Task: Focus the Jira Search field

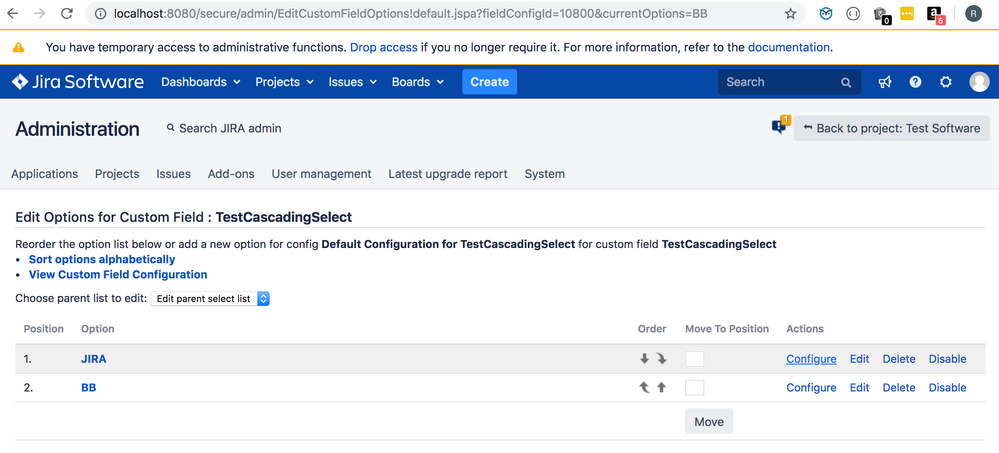Action: (789, 82)
